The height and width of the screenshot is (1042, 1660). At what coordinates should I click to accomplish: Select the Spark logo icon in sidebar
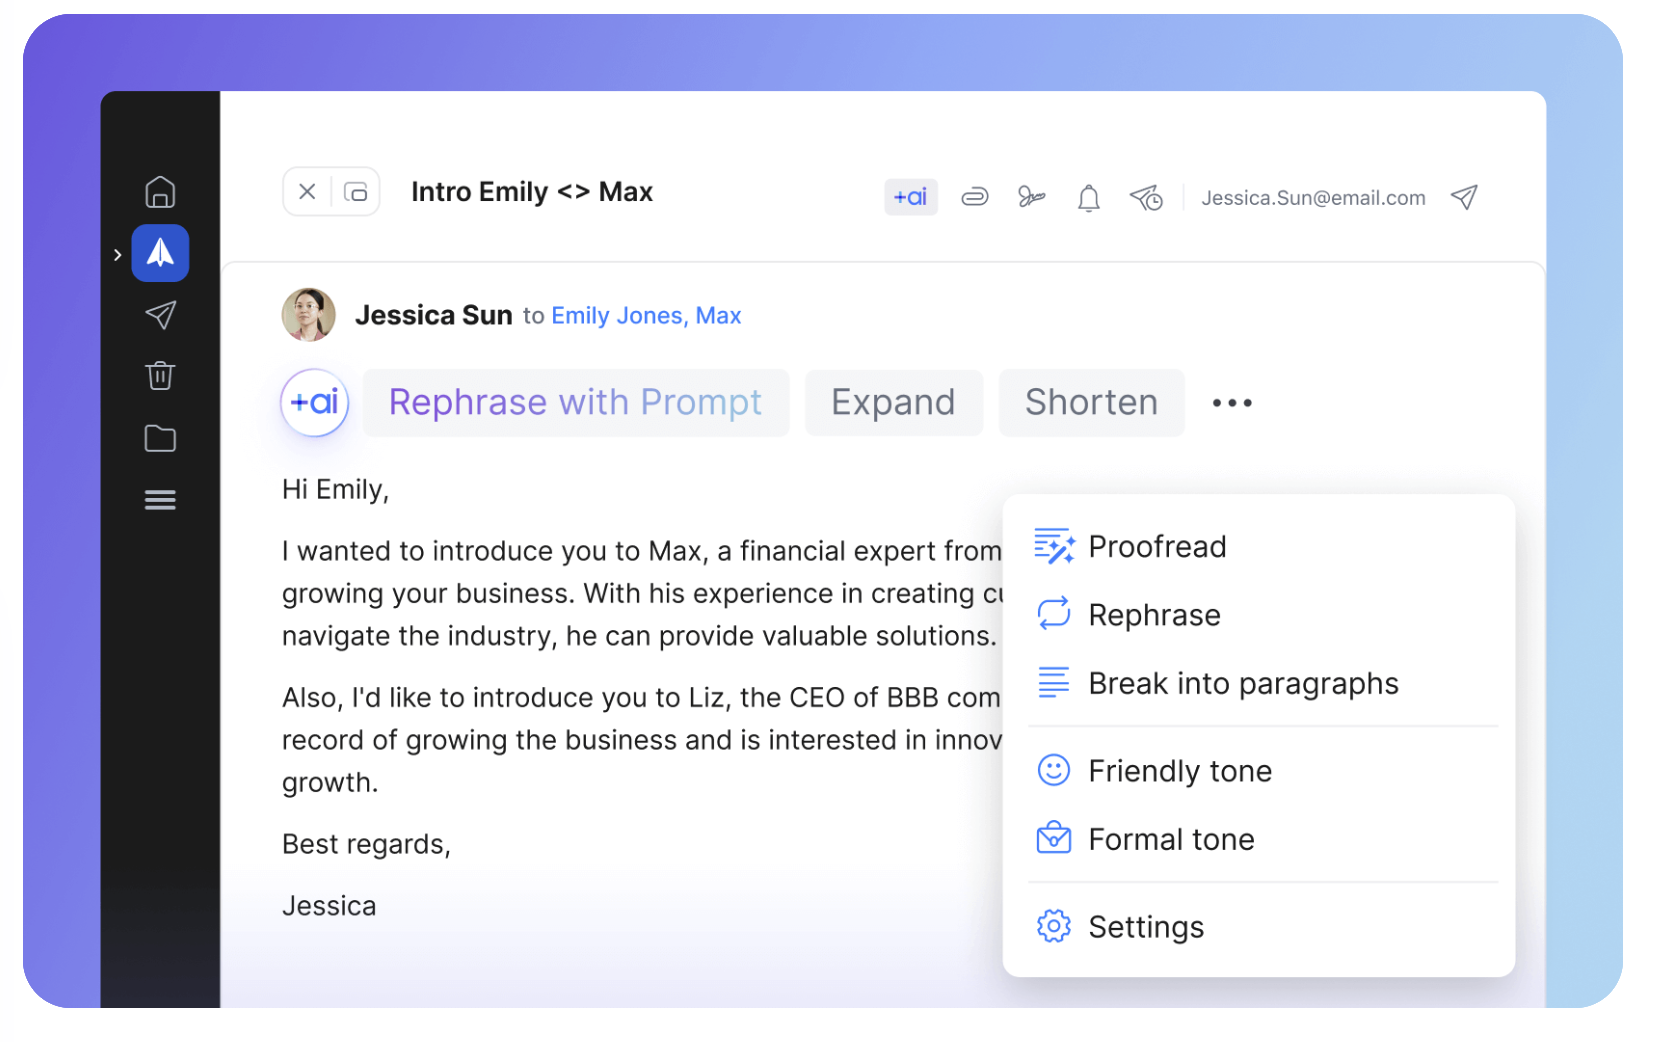(160, 253)
